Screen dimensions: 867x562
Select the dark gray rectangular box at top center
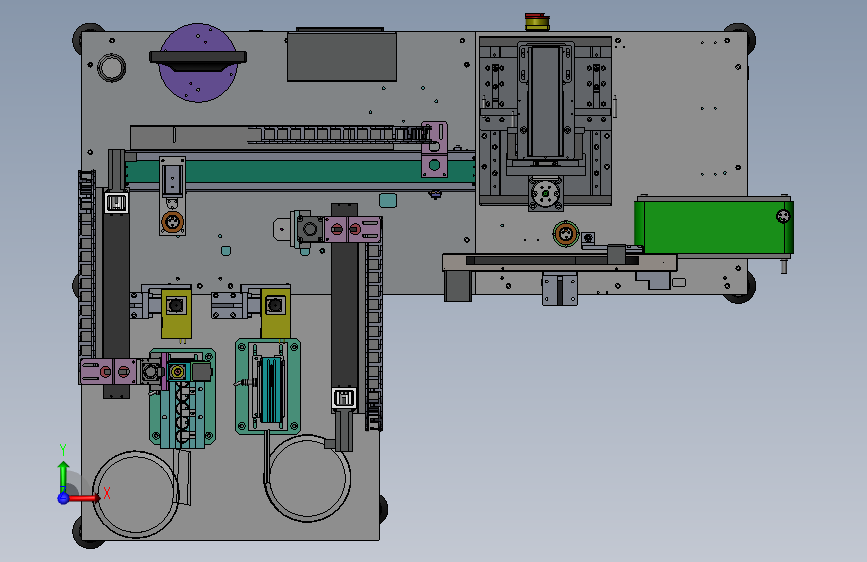(342, 56)
